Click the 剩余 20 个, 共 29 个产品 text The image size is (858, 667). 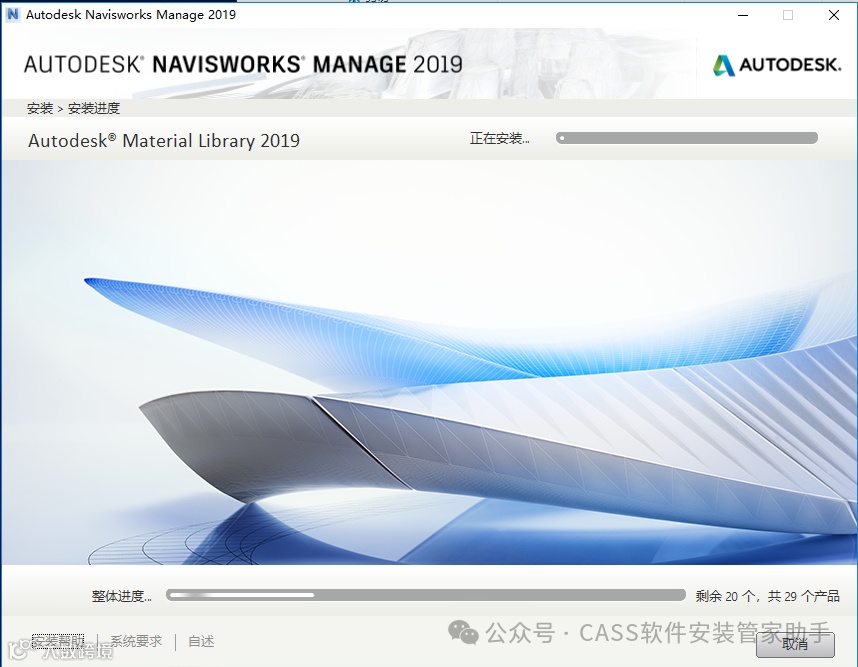(767, 596)
